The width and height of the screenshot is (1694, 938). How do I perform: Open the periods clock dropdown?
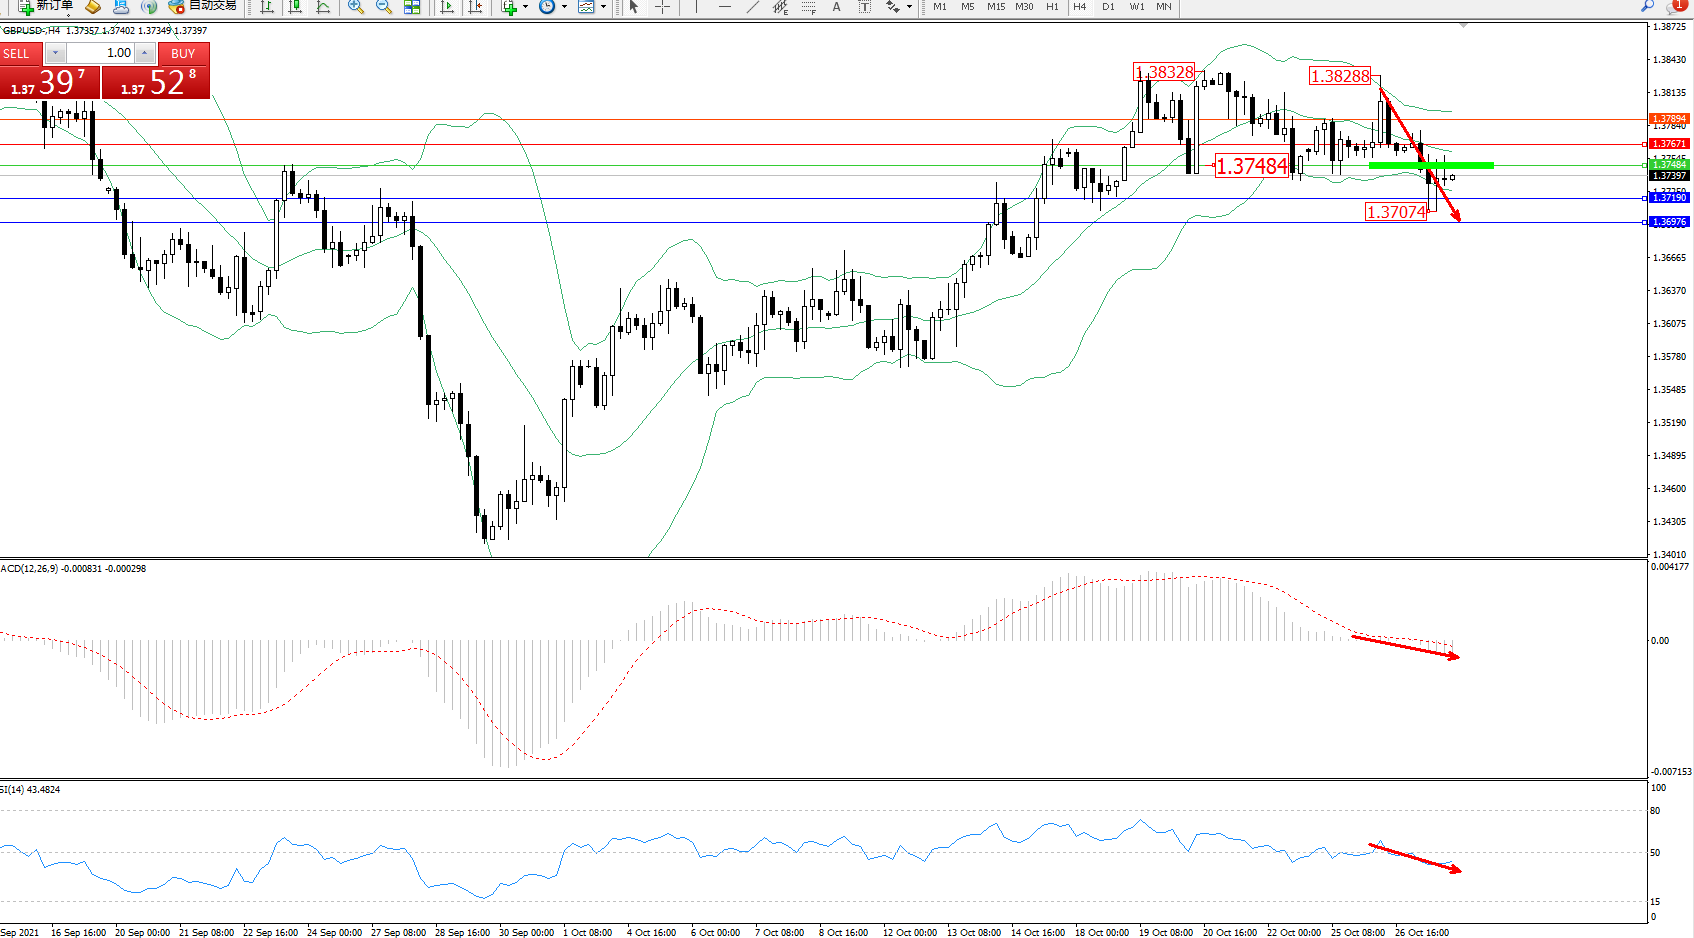coord(564,7)
